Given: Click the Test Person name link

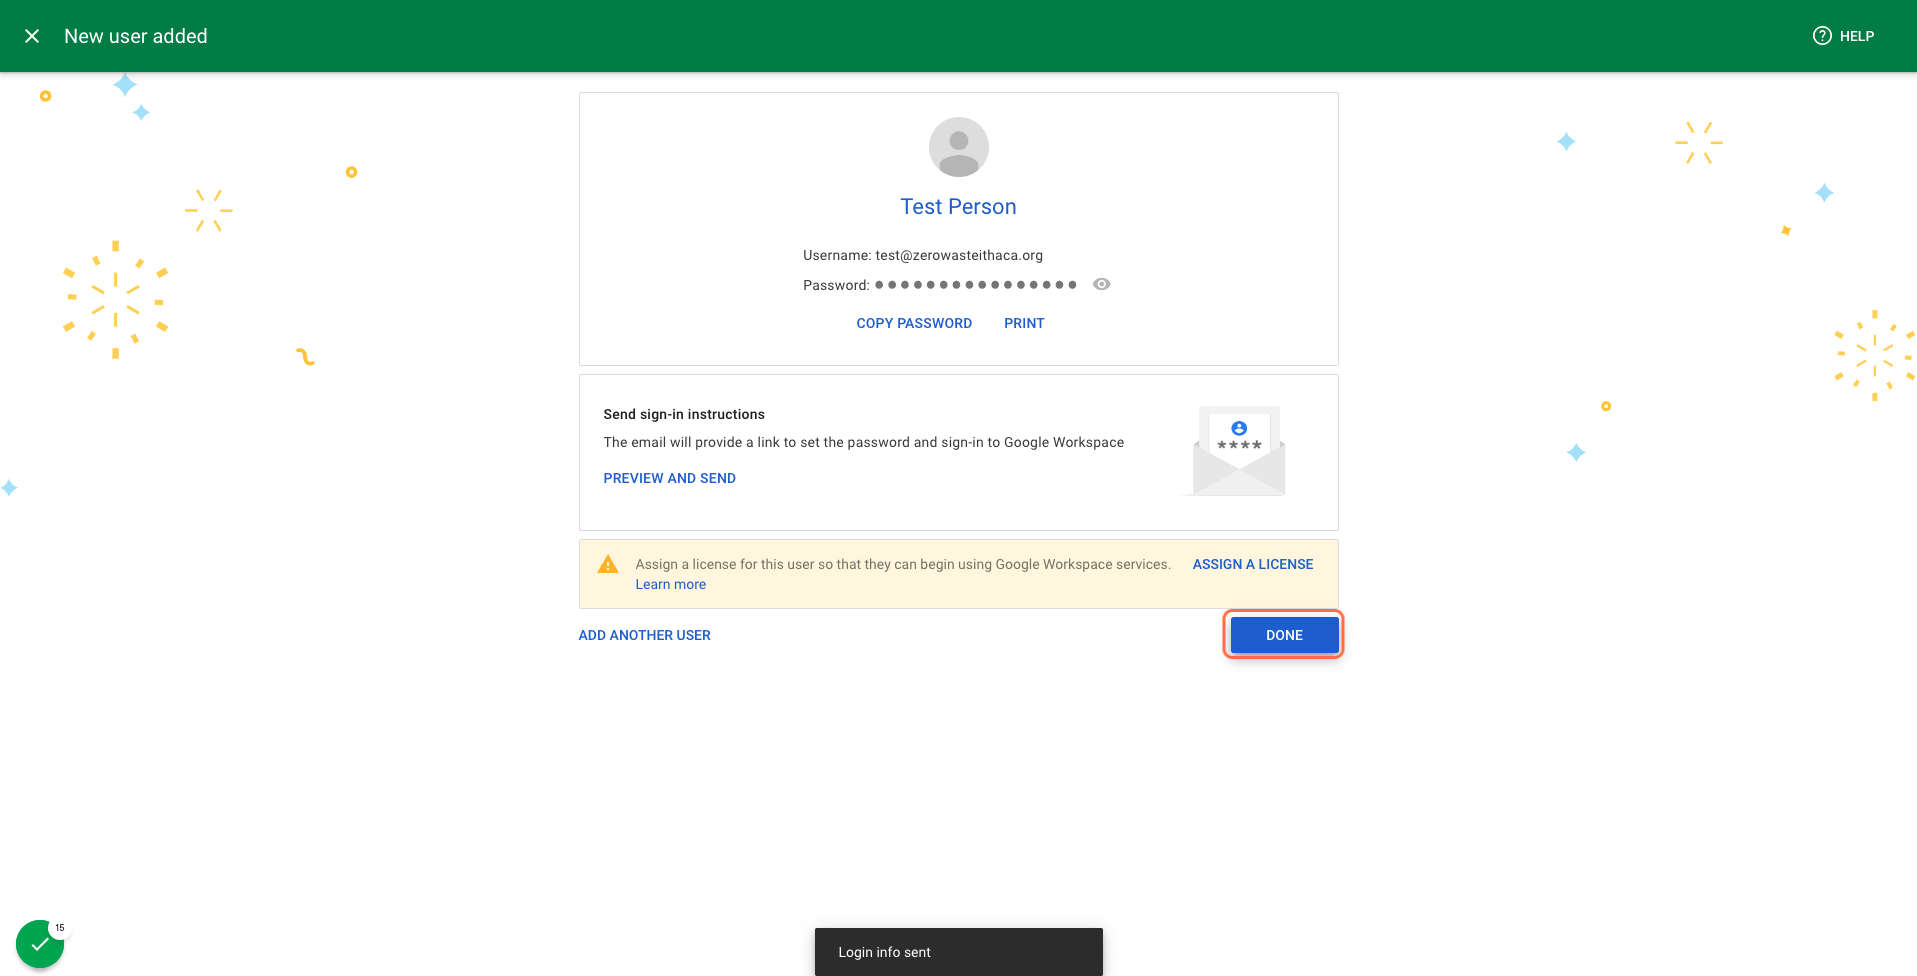Looking at the screenshot, I should [x=958, y=207].
